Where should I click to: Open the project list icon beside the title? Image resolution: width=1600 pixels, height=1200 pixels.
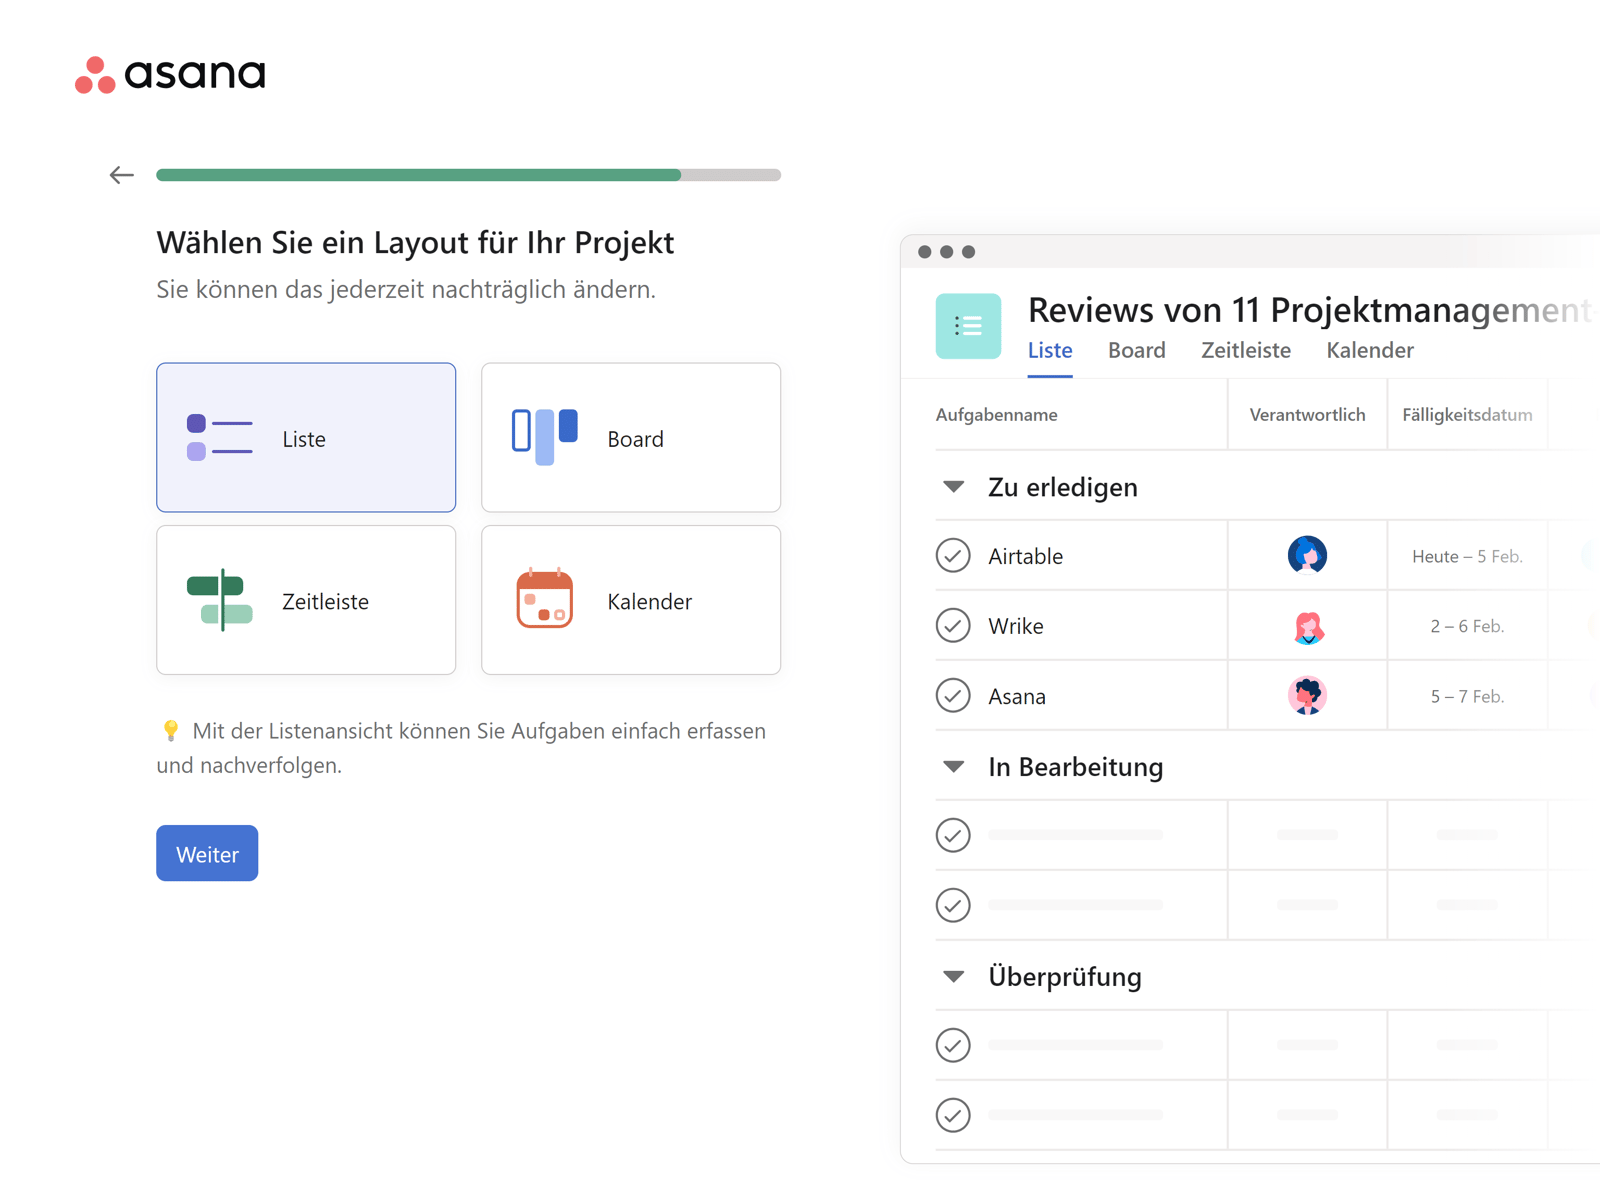pos(967,325)
